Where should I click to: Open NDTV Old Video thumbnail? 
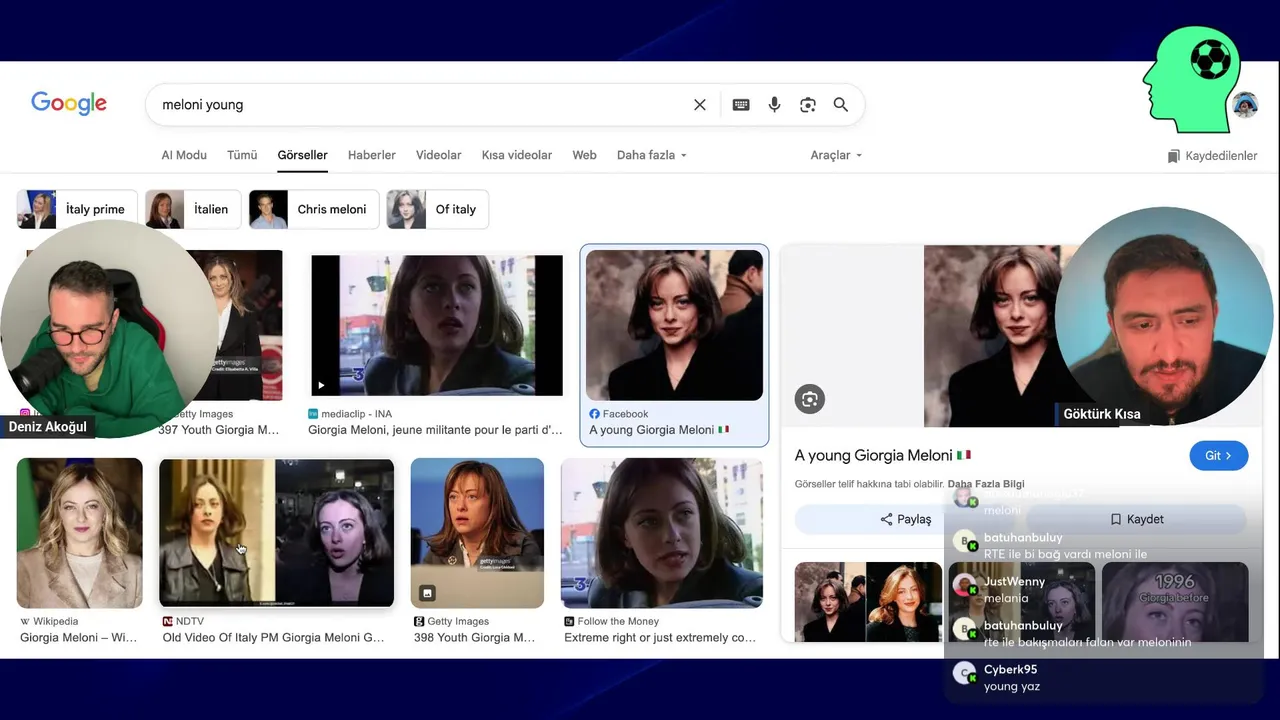point(277,533)
